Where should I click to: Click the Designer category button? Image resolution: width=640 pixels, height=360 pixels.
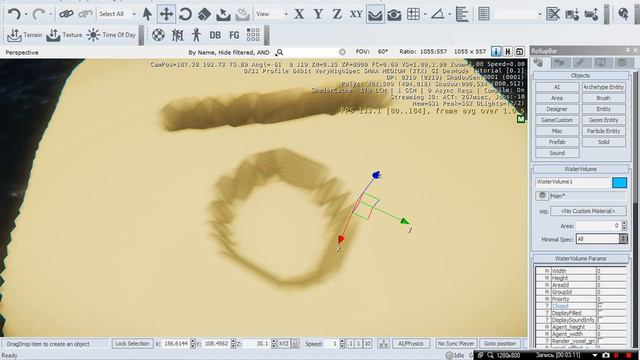tap(557, 109)
